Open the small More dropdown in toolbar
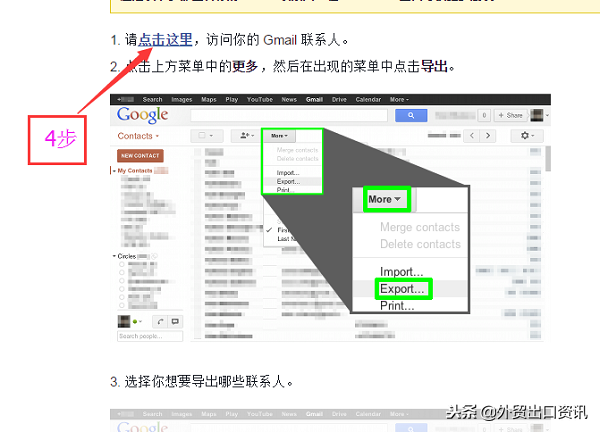Viewport: 600px width, 432px height. [x=279, y=136]
